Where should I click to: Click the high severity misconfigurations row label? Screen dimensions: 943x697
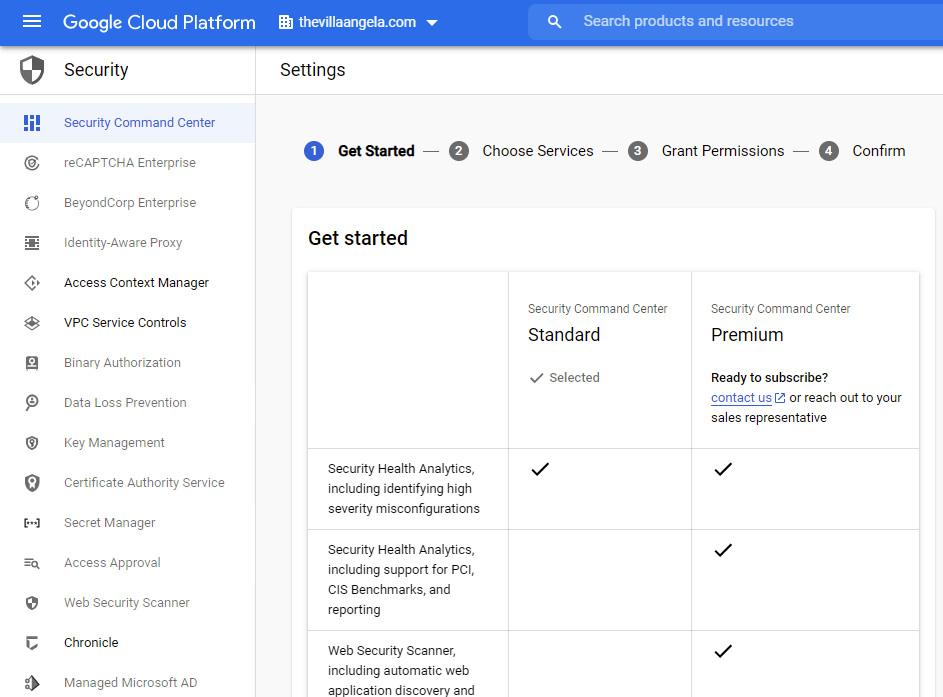(x=404, y=489)
